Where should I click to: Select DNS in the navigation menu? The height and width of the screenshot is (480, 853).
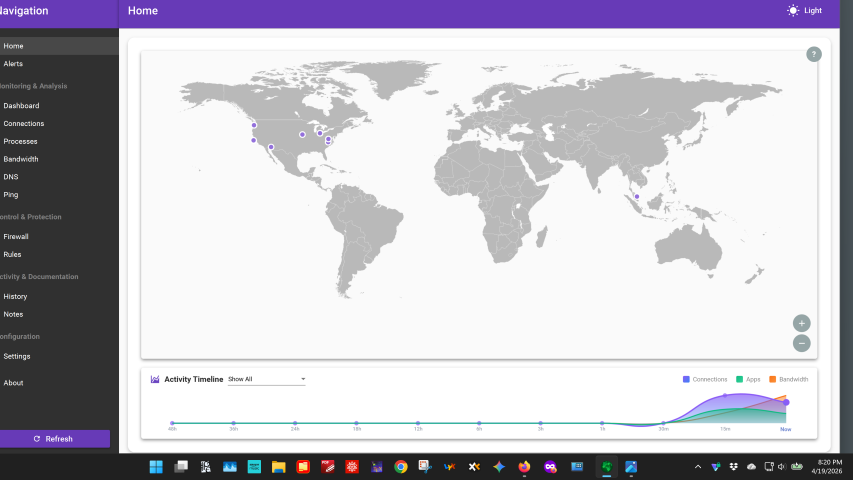pyautogui.click(x=11, y=177)
